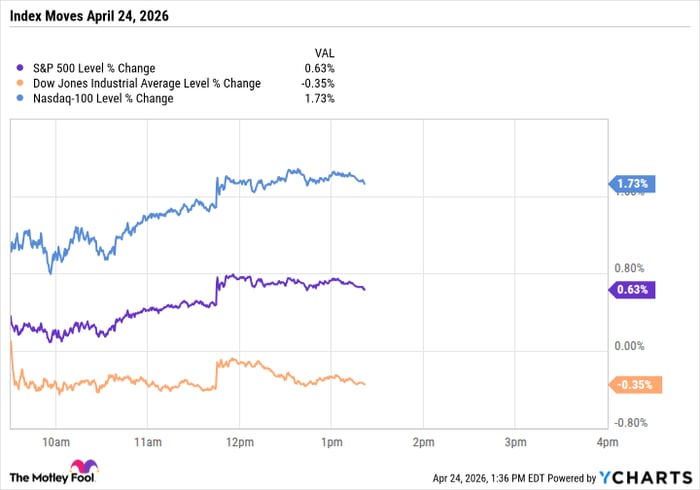This screenshot has height=490, width=700.
Task: Click the blue 1.73% value flag
Action: (632, 184)
